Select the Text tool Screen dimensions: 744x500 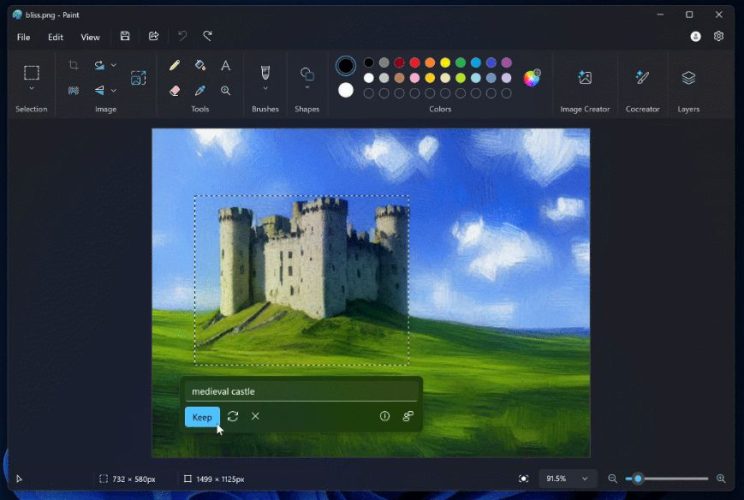(225, 65)
